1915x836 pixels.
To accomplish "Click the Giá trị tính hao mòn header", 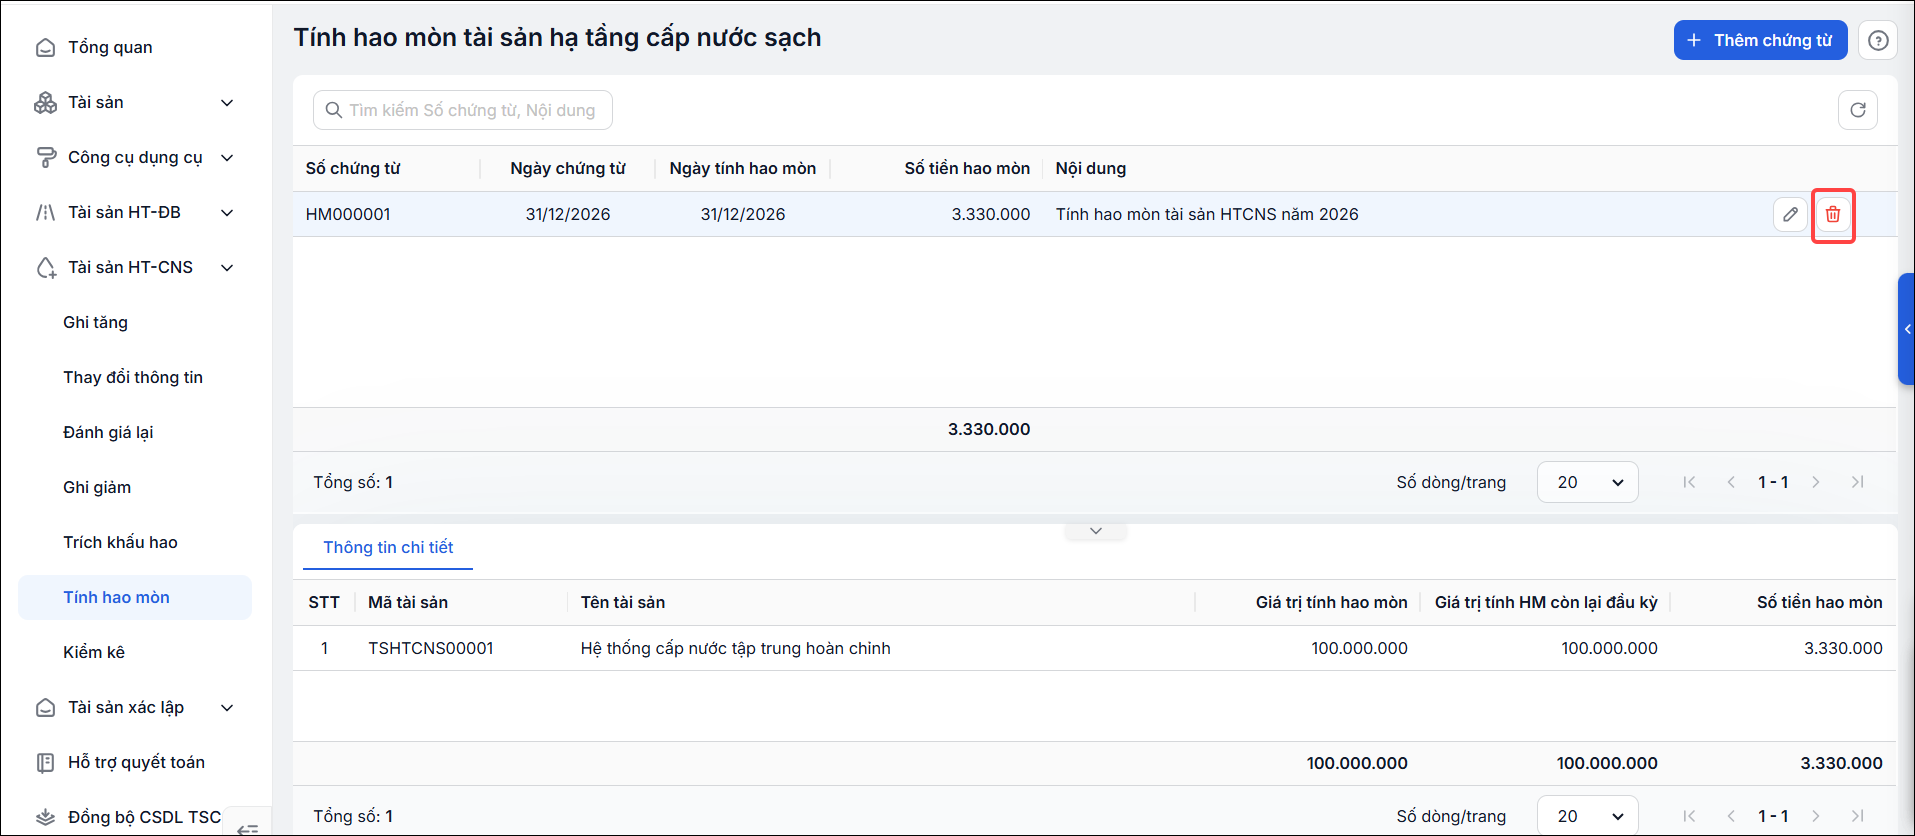I will (x=1331, y=603).
